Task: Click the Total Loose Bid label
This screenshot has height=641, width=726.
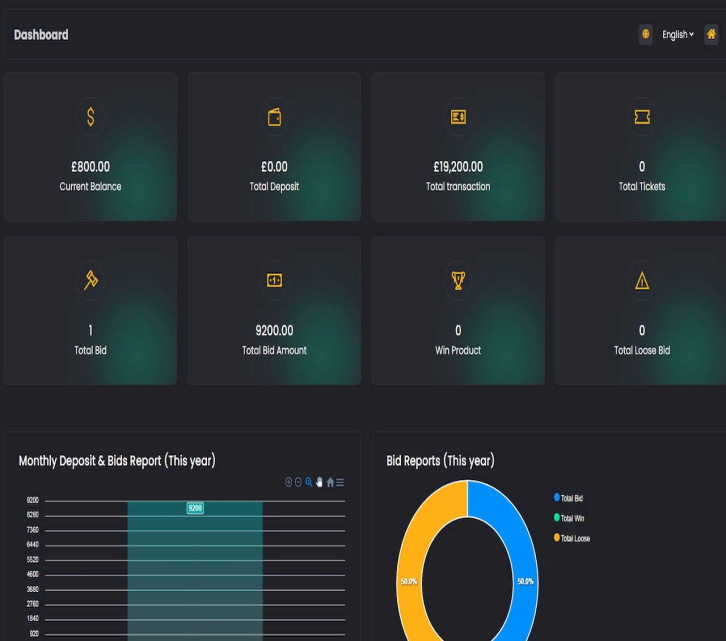Action: pos(642,351)
